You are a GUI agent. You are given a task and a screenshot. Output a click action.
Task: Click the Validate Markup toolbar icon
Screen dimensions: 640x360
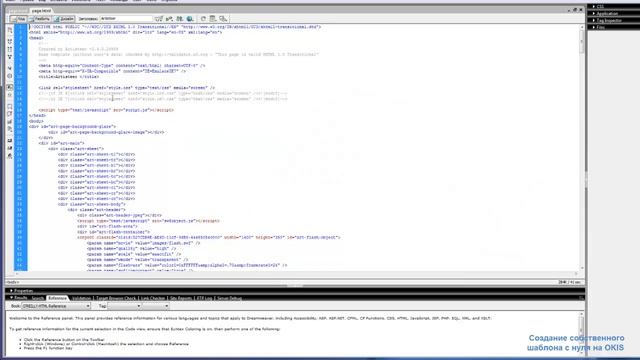pyautogui.click(x=169, y=19)
